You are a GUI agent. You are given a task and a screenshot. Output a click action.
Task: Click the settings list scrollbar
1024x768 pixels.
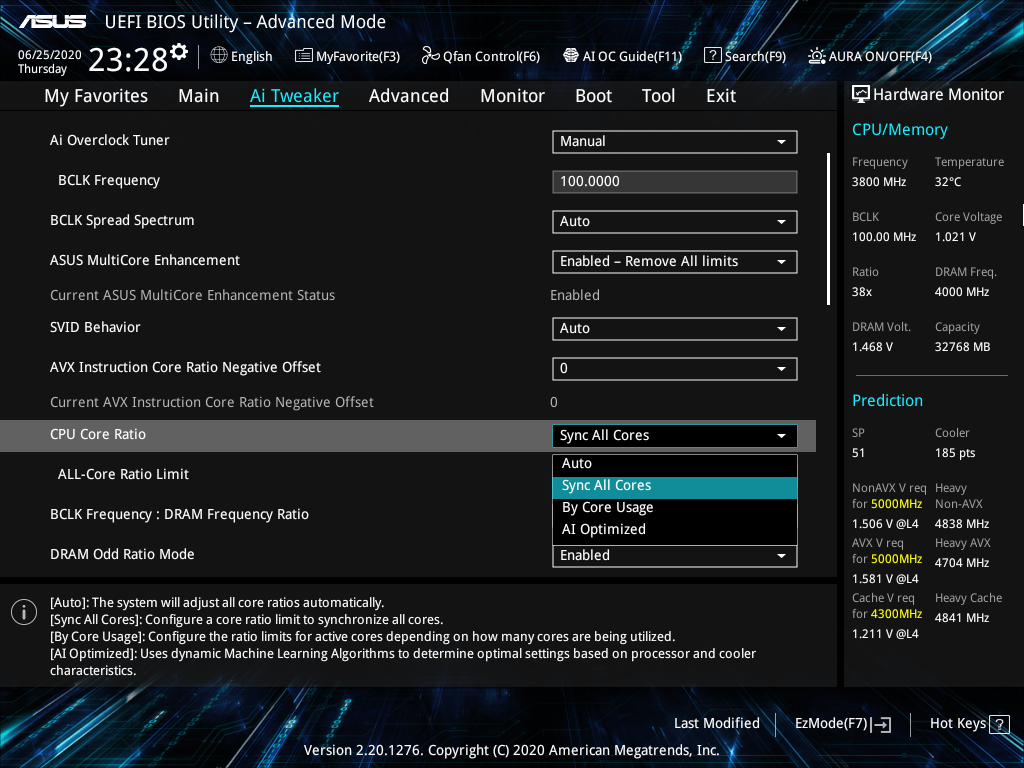(828, 229)
